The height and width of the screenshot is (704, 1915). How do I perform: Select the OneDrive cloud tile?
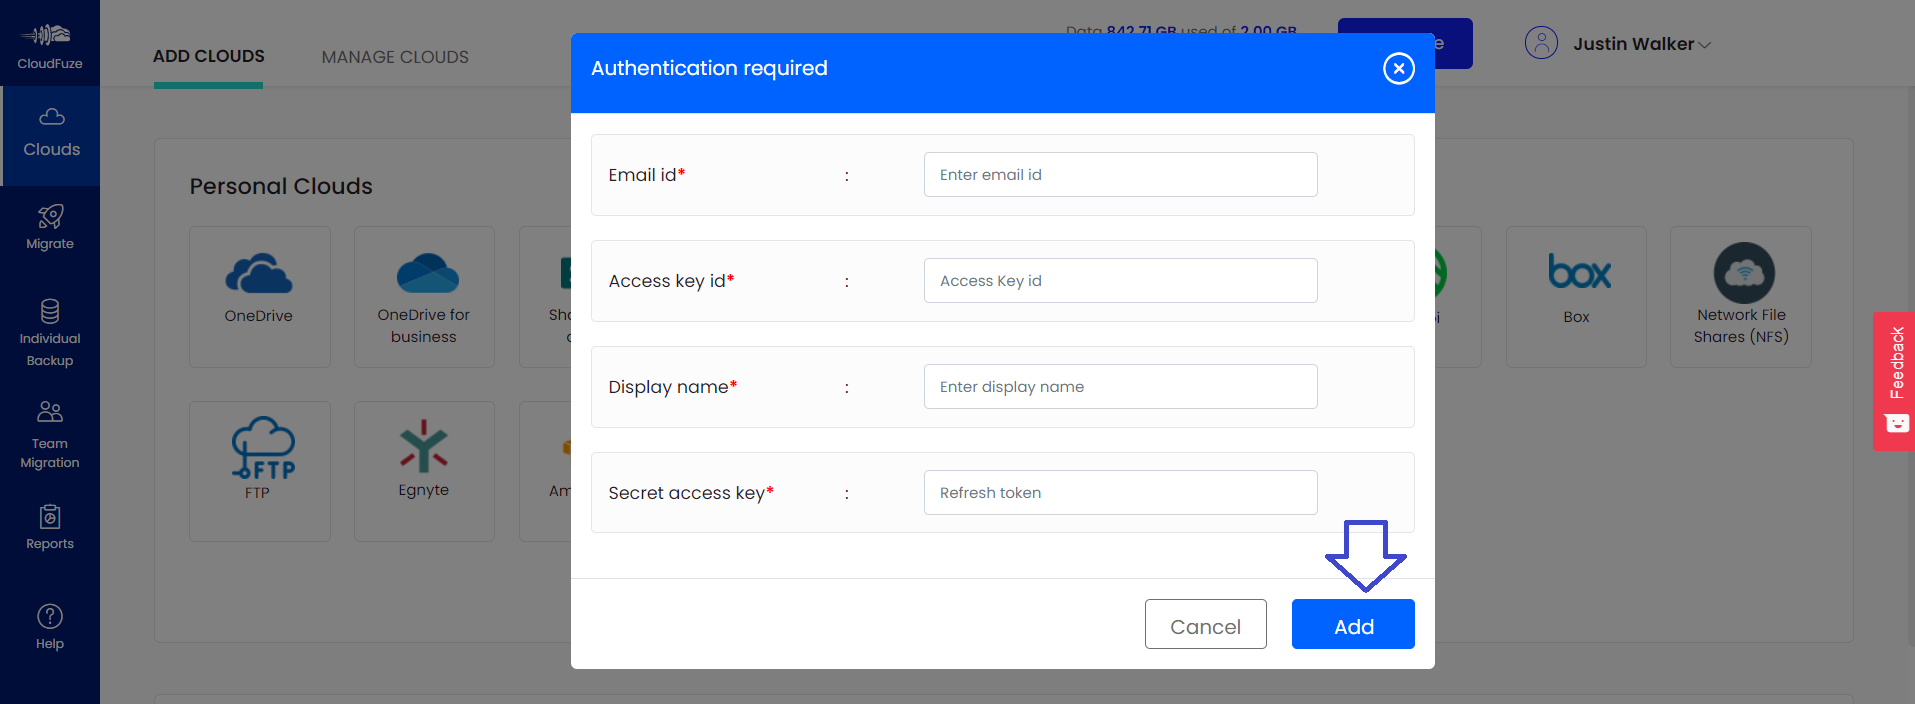[x=259, y=296]
